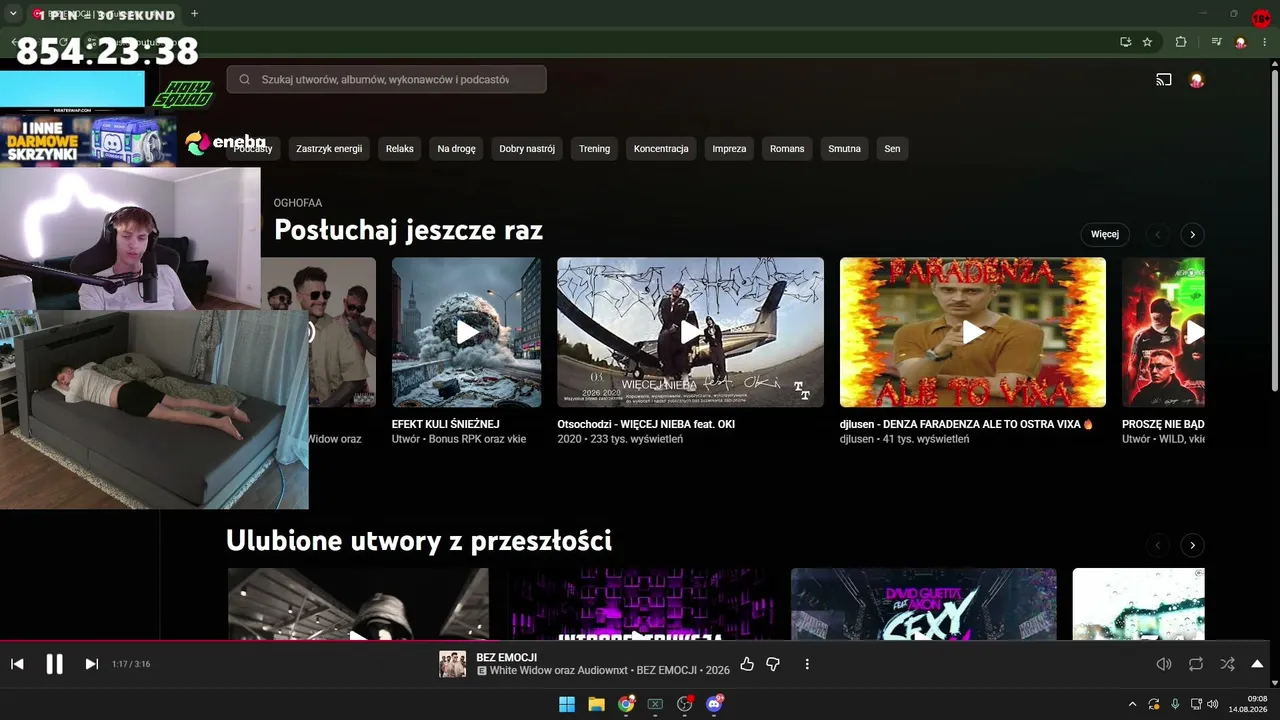Skip to the next track
Screen dimensions: 1280x720
[x=92, y=664]
